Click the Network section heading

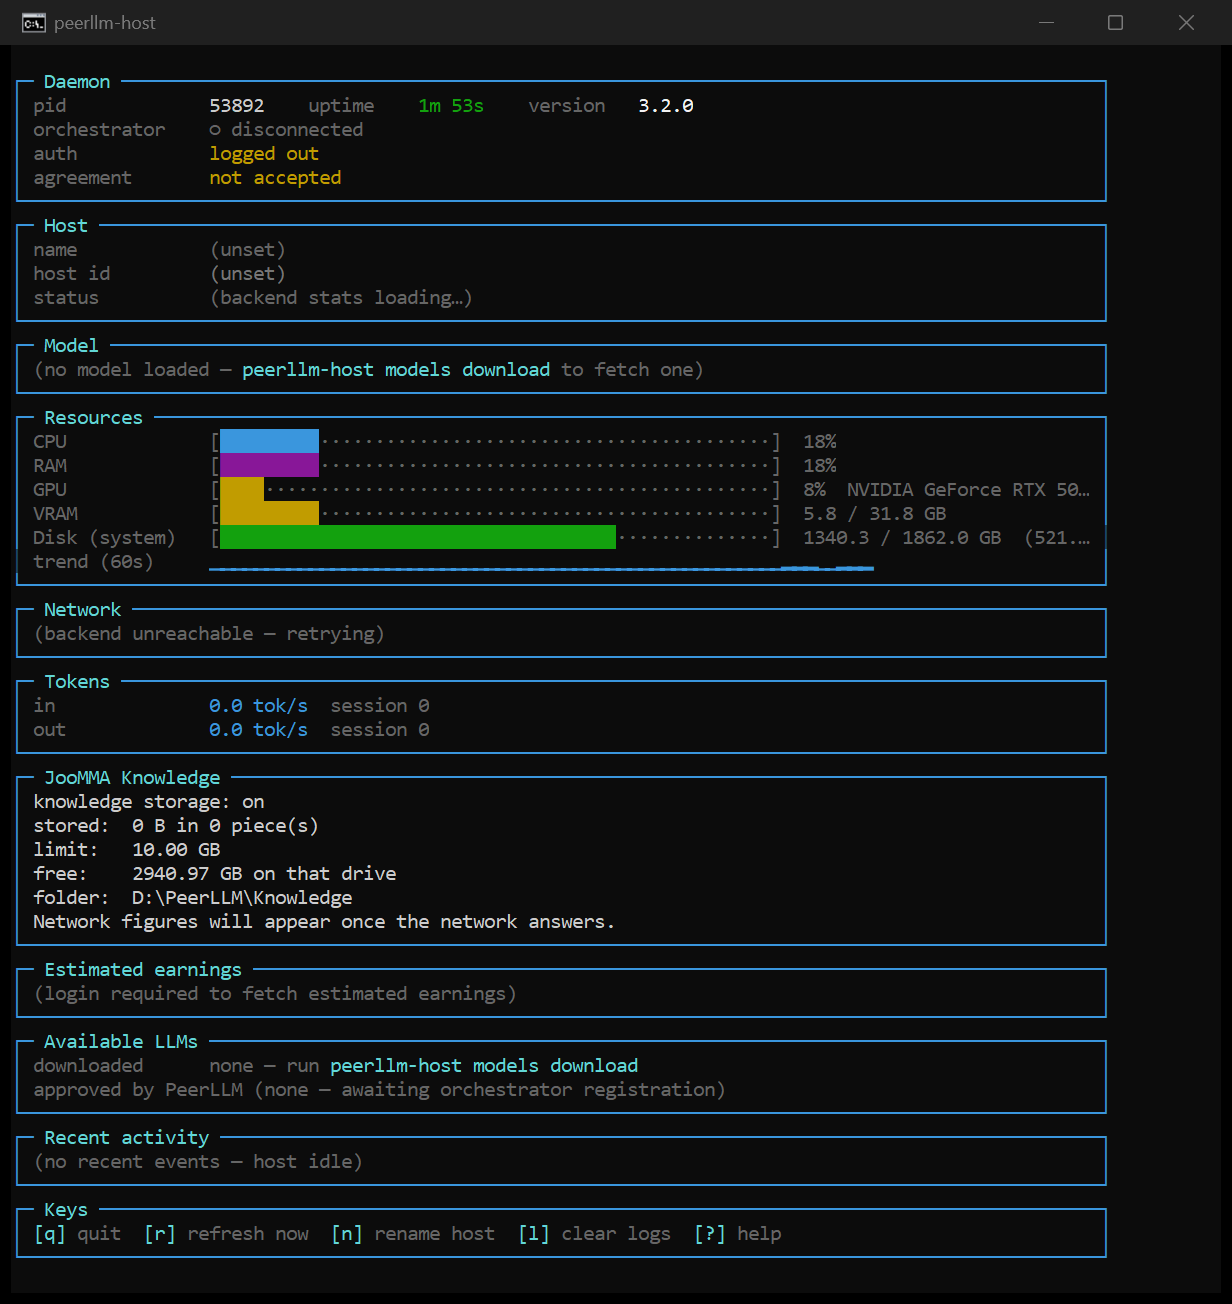click(x=82, y=610)
